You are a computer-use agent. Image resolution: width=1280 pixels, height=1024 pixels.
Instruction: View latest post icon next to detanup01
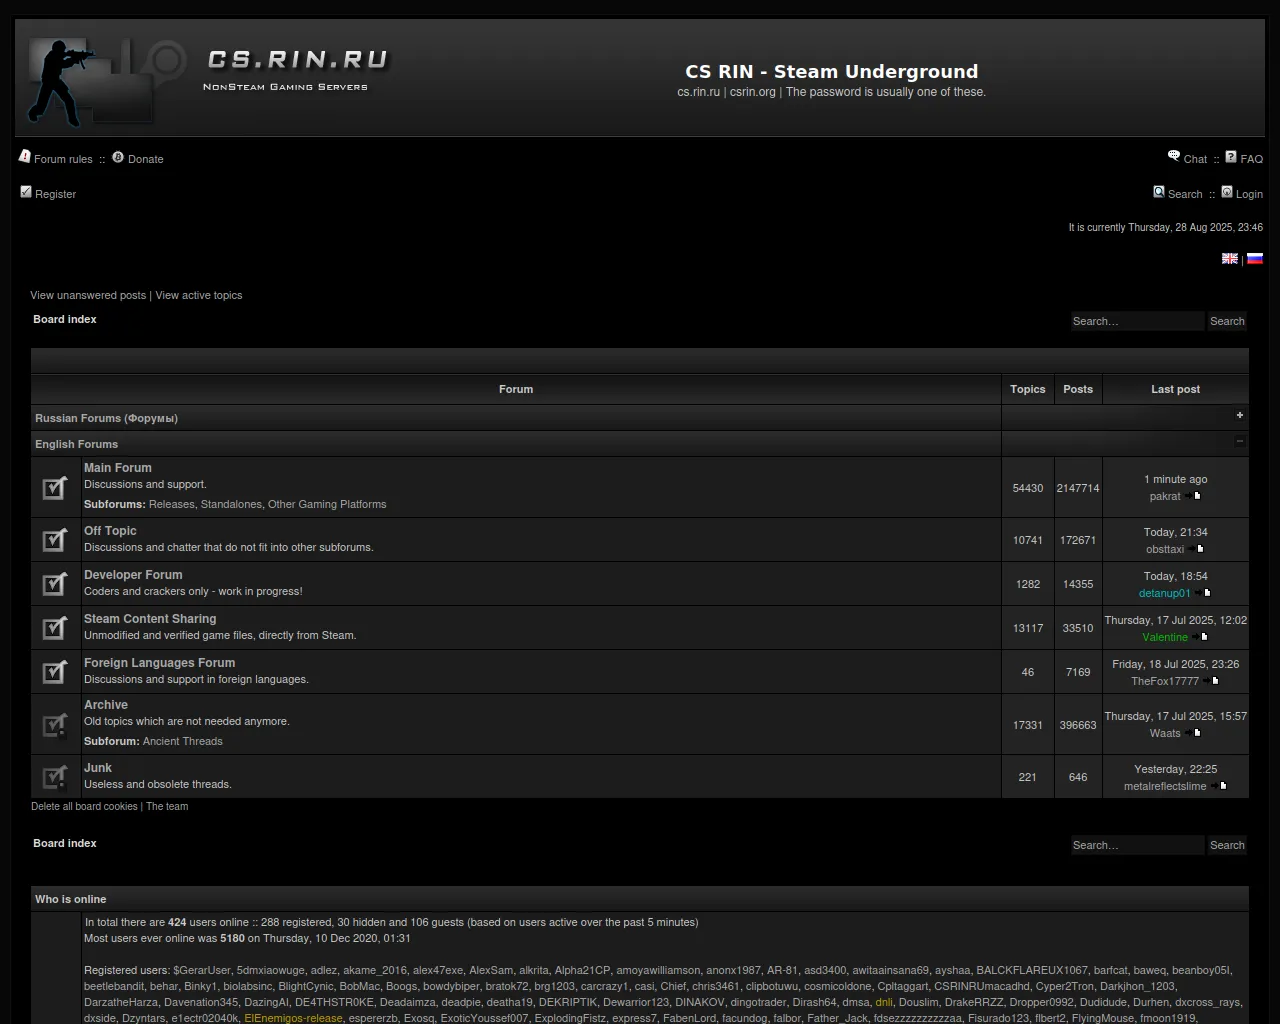pos(1203,593)
